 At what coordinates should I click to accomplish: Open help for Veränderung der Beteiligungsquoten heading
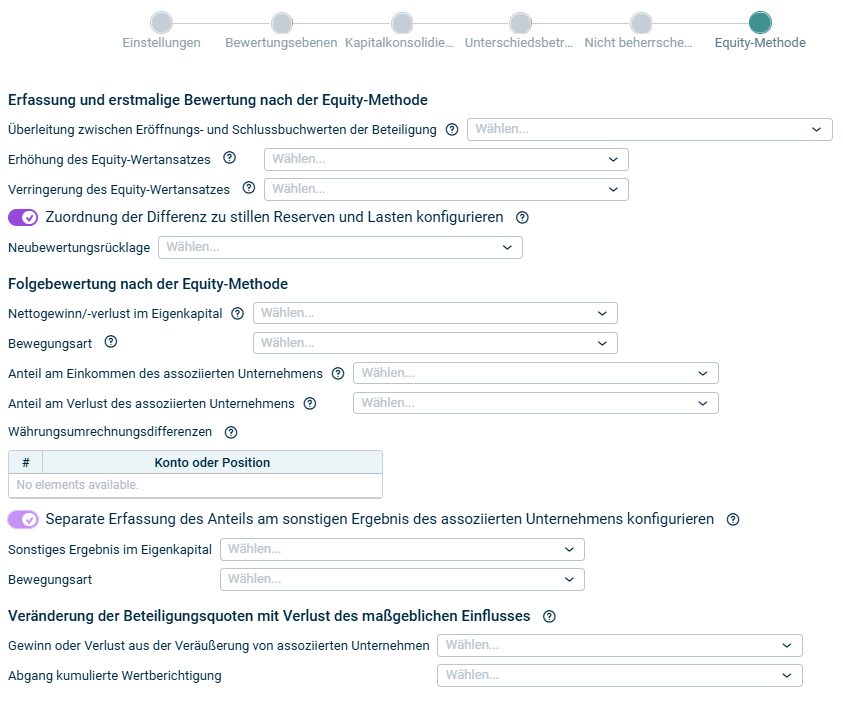548,616
